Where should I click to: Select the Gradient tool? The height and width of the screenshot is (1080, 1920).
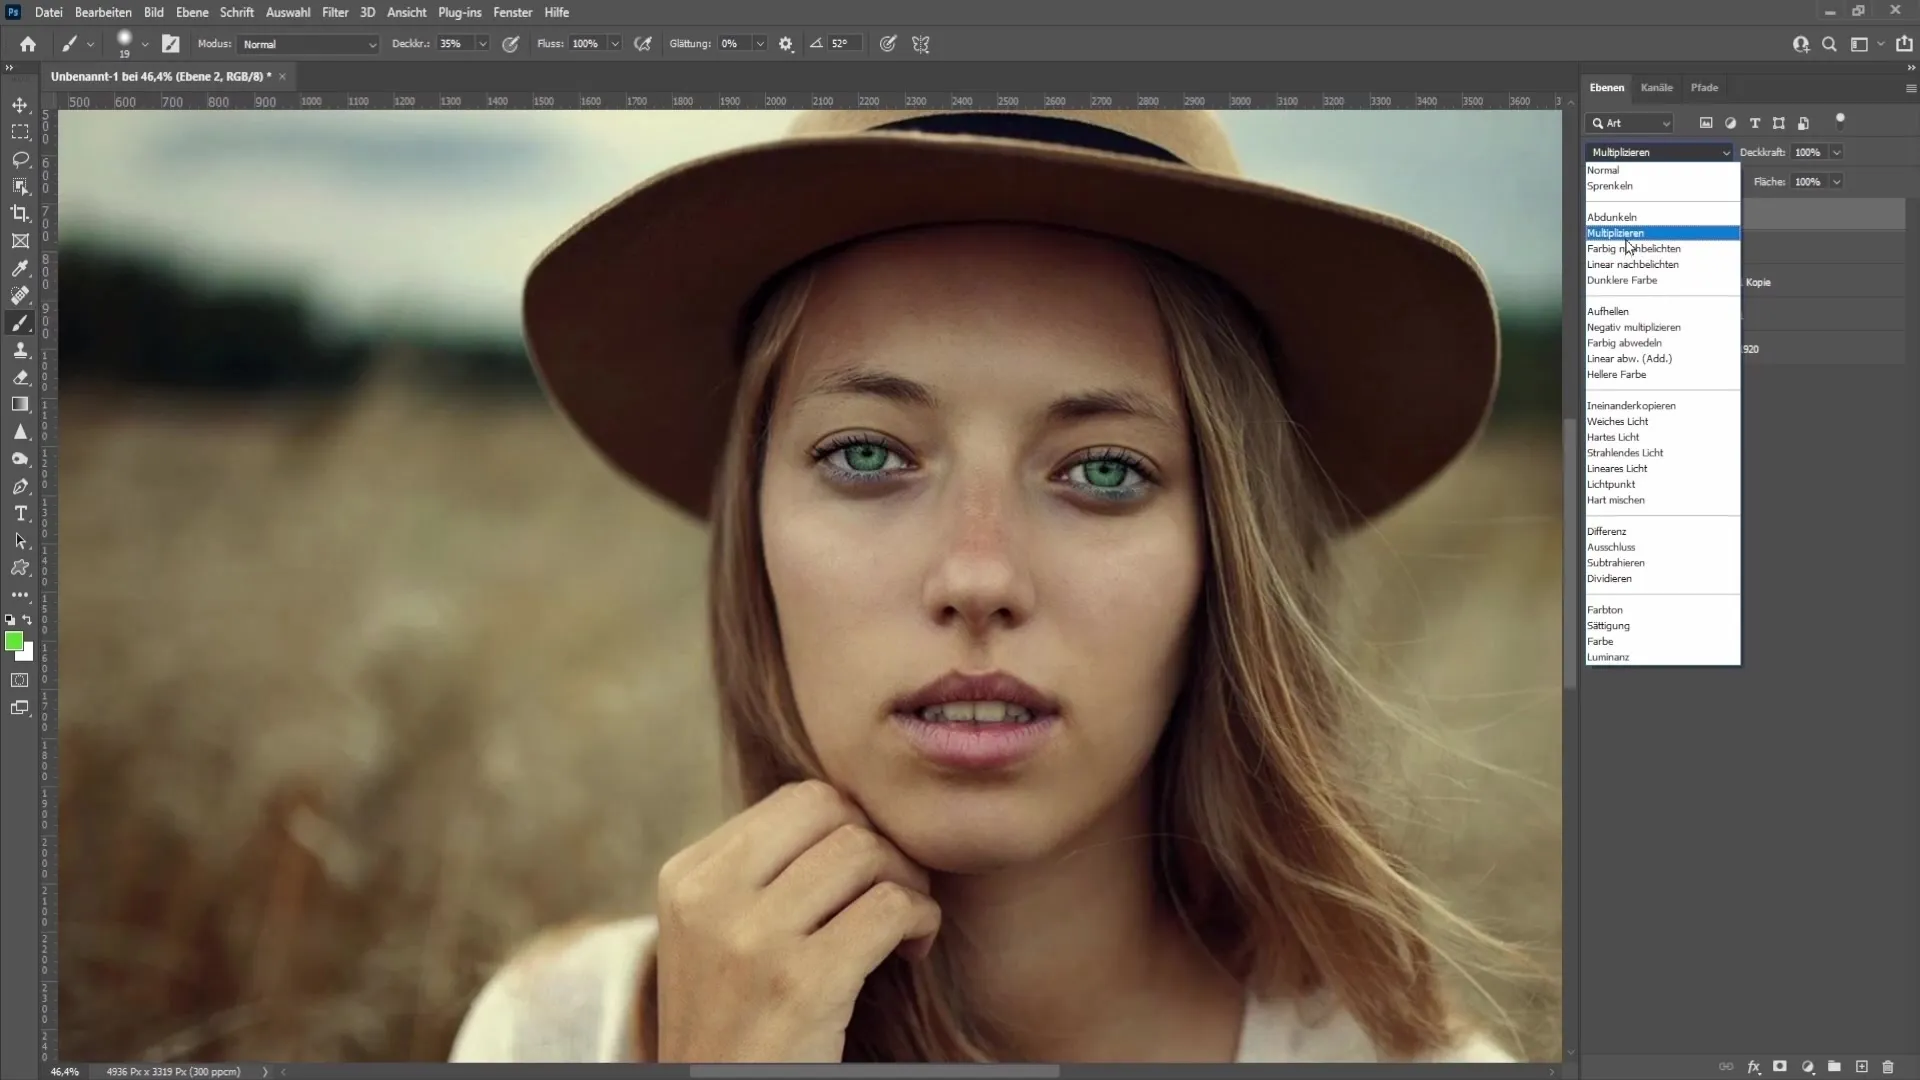point(20,404)
